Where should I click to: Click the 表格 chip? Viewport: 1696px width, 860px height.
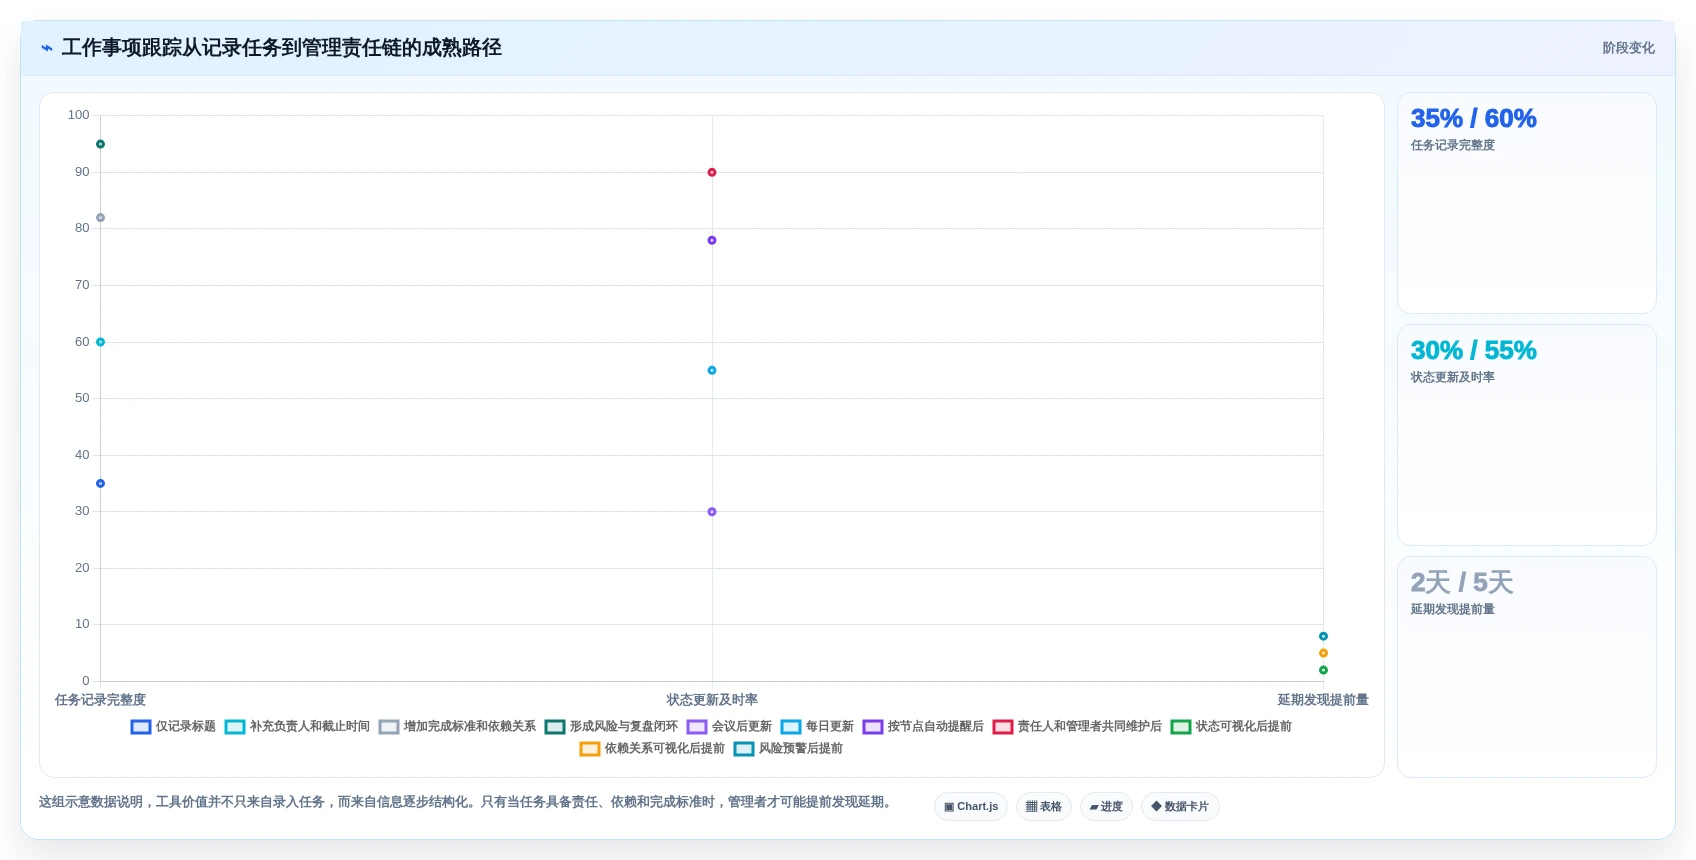1044,807
